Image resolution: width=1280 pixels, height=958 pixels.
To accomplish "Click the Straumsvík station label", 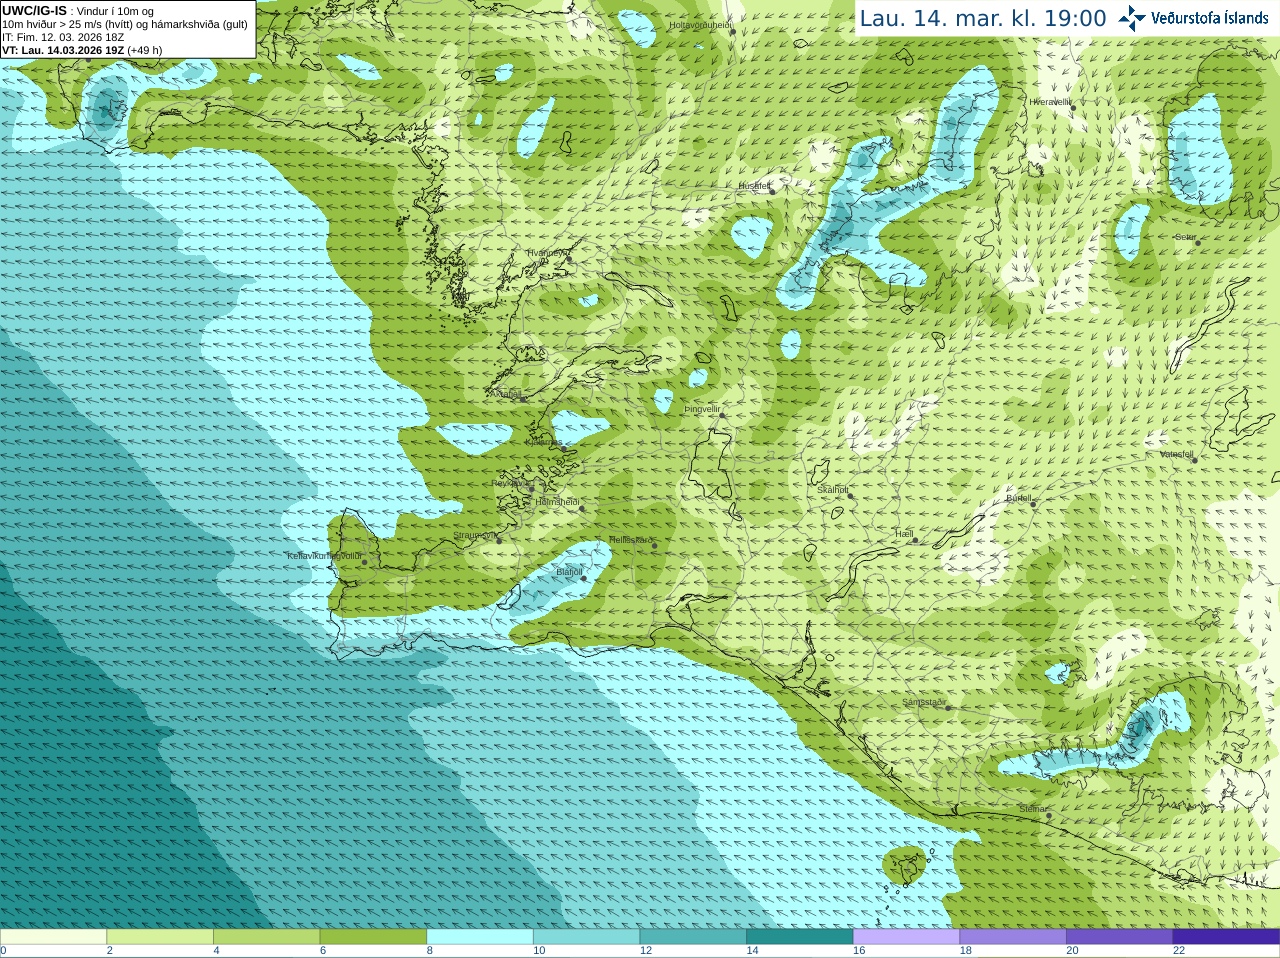I will point(474,535).
